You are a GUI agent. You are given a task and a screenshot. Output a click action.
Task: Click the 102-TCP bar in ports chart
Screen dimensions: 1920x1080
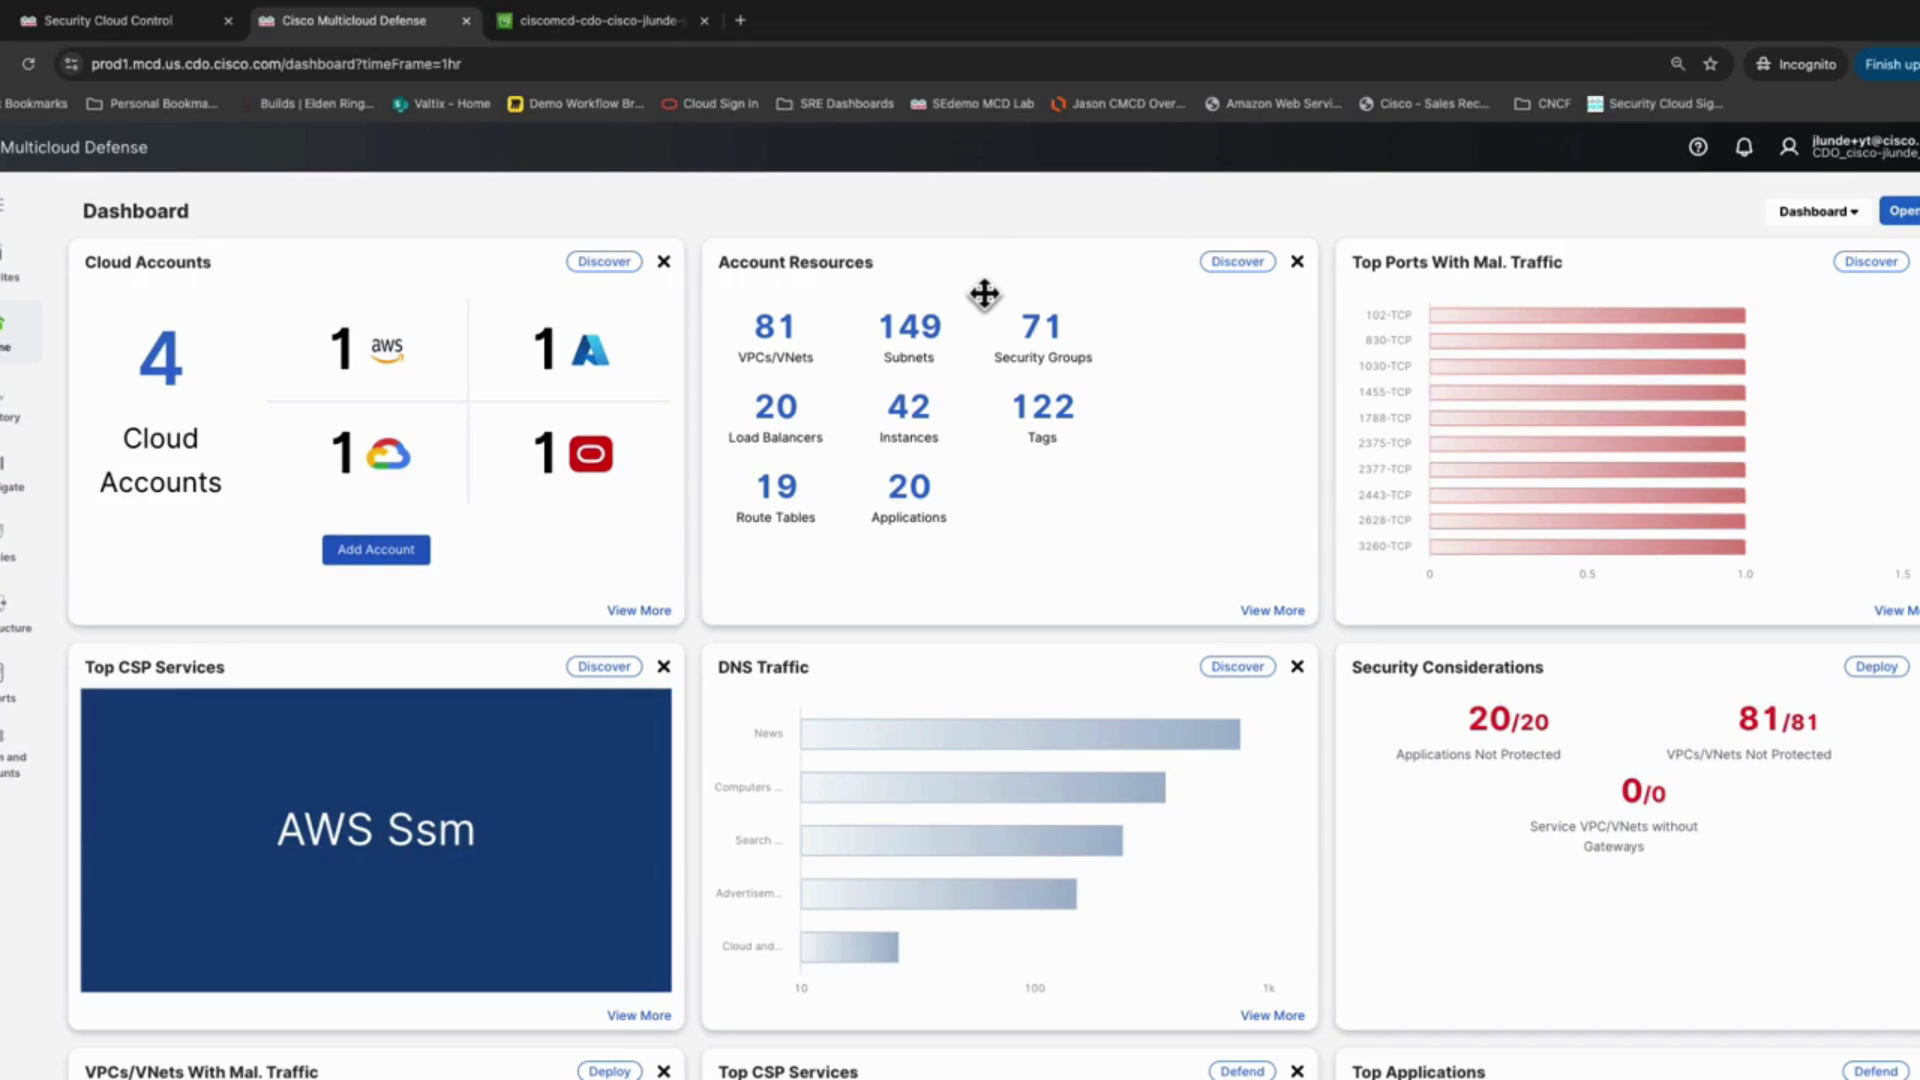[x=1587, y=315]
